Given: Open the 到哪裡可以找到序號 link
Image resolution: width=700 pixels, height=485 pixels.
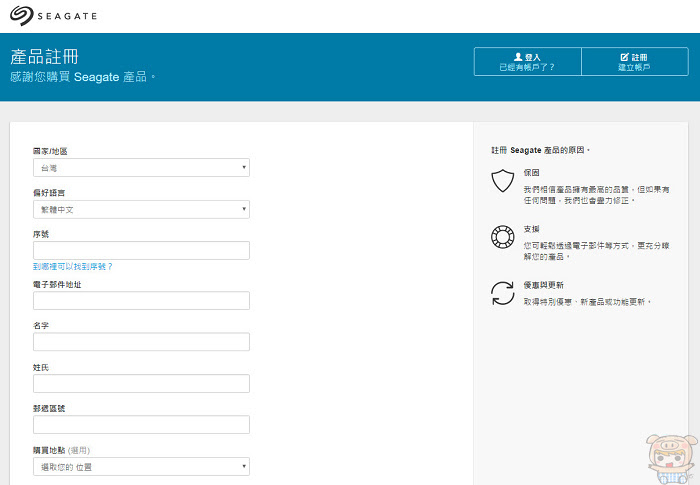Looking at the screenshot, I should [x=73, y=266].
